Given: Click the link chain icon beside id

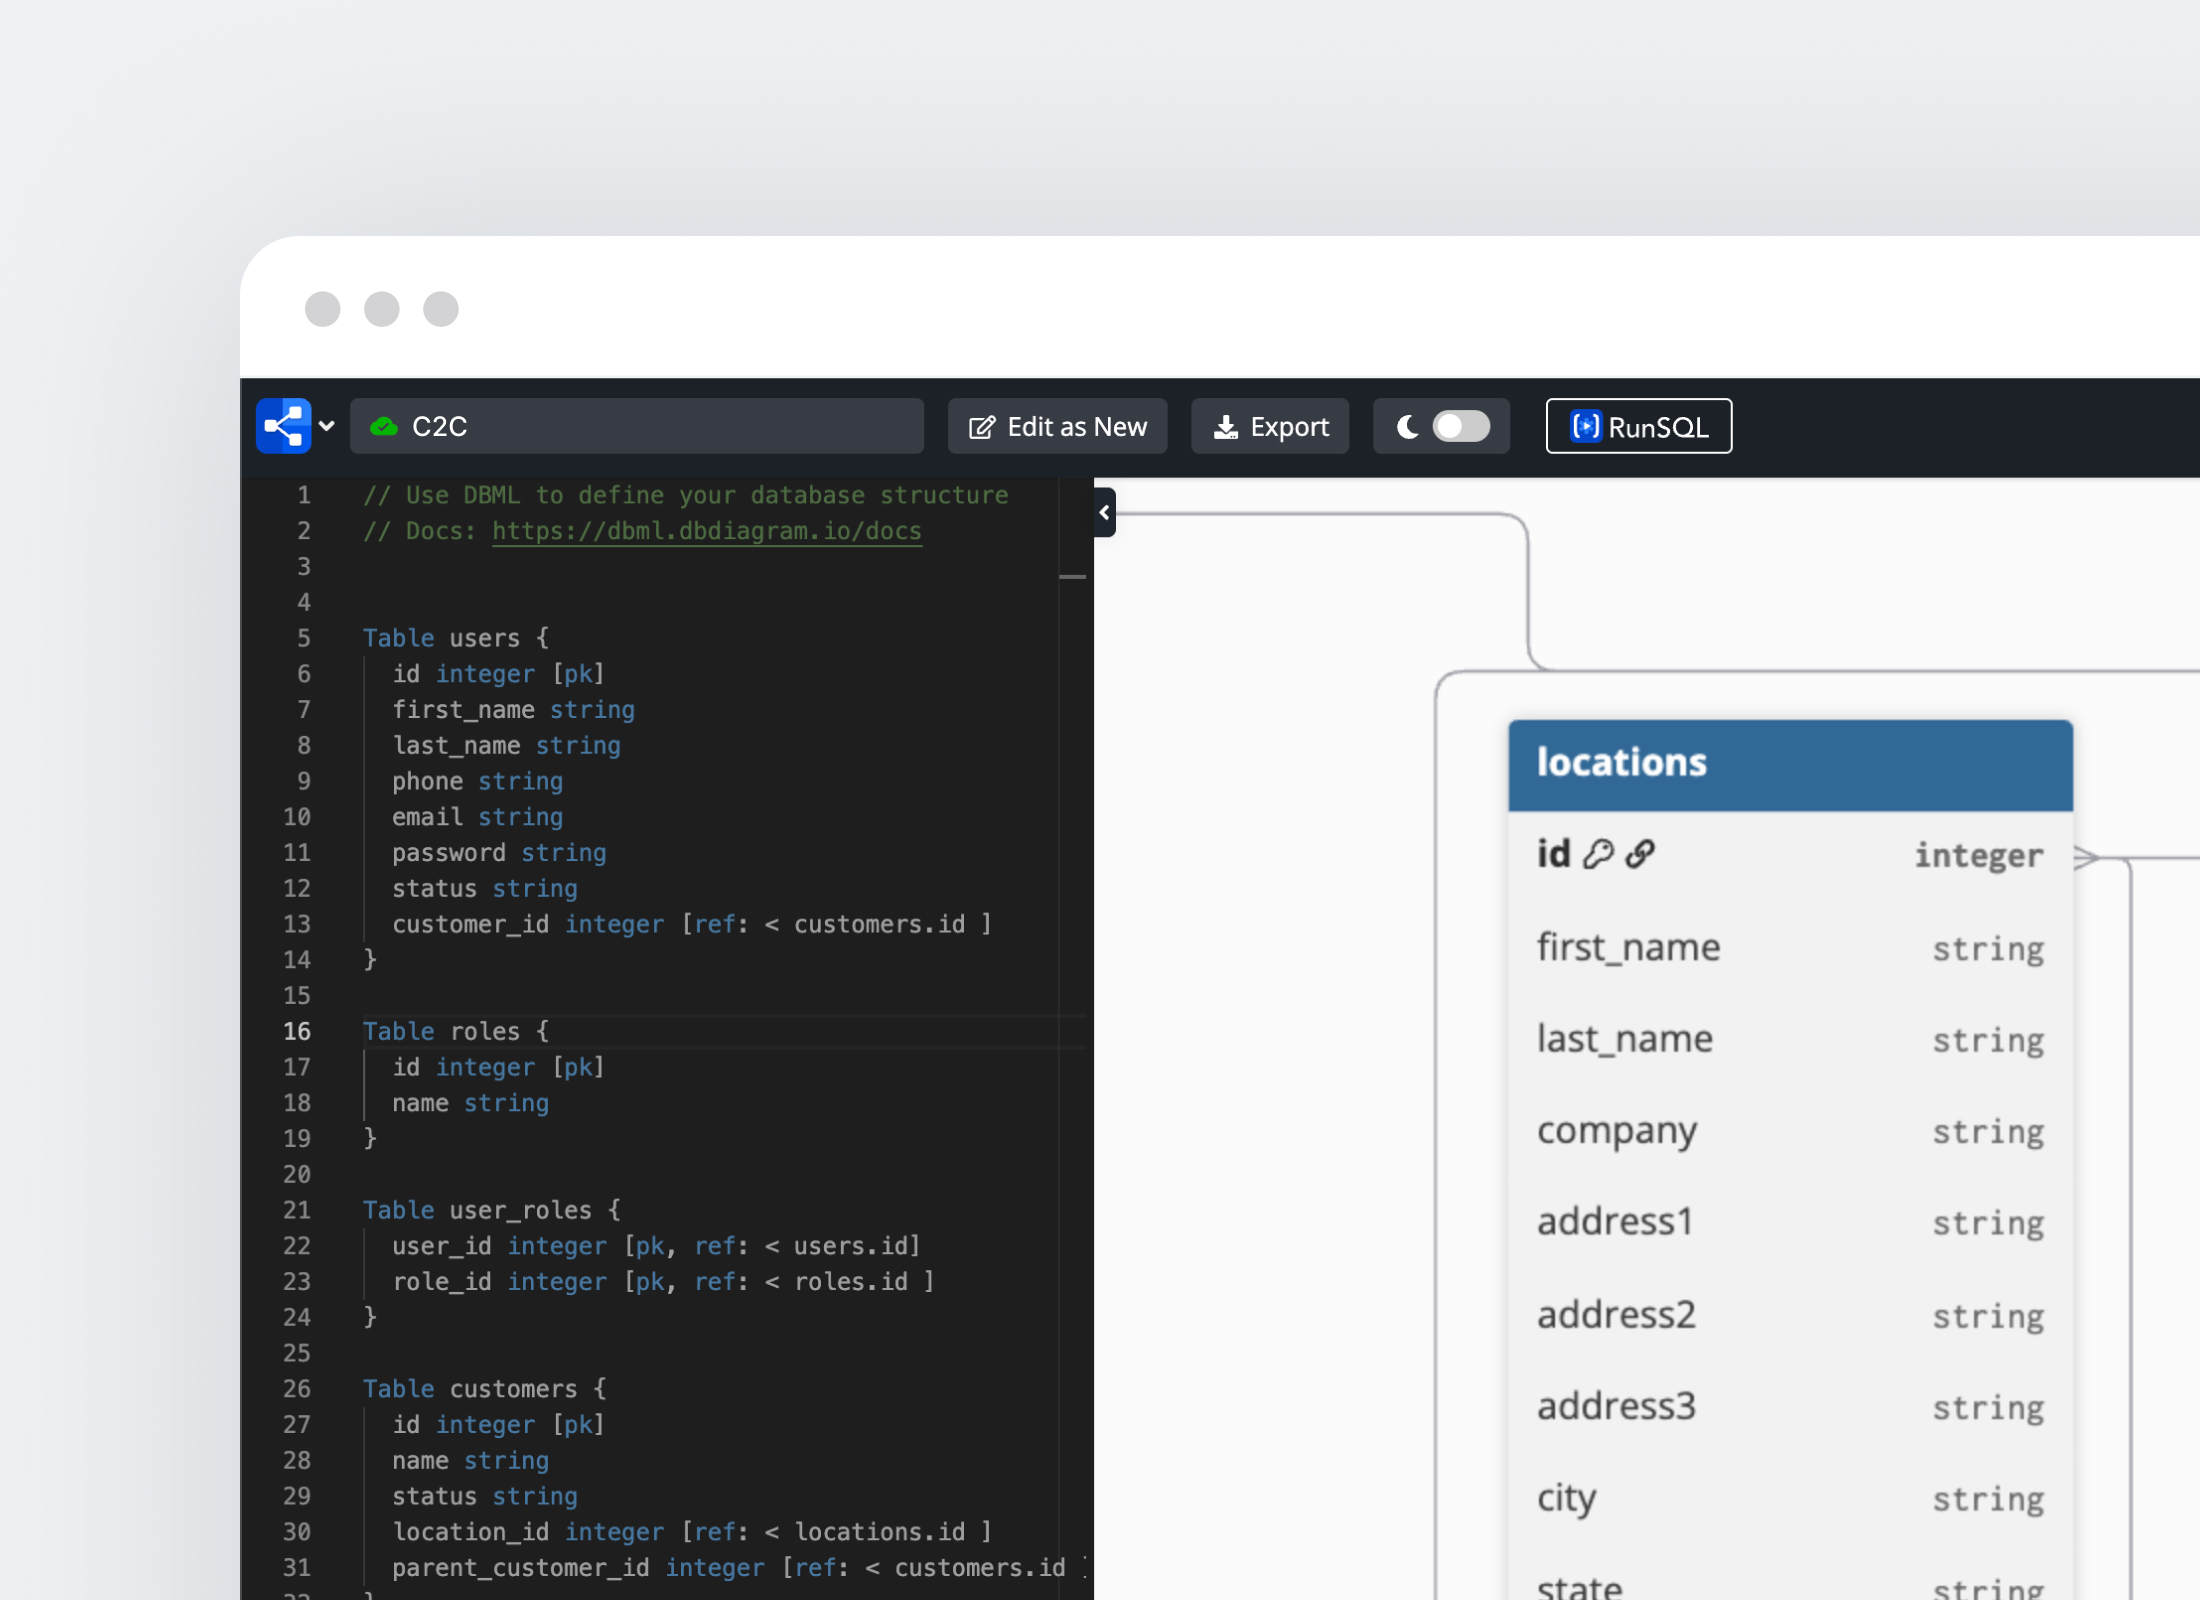Looking at the screenshot, I should (1640, 854).
